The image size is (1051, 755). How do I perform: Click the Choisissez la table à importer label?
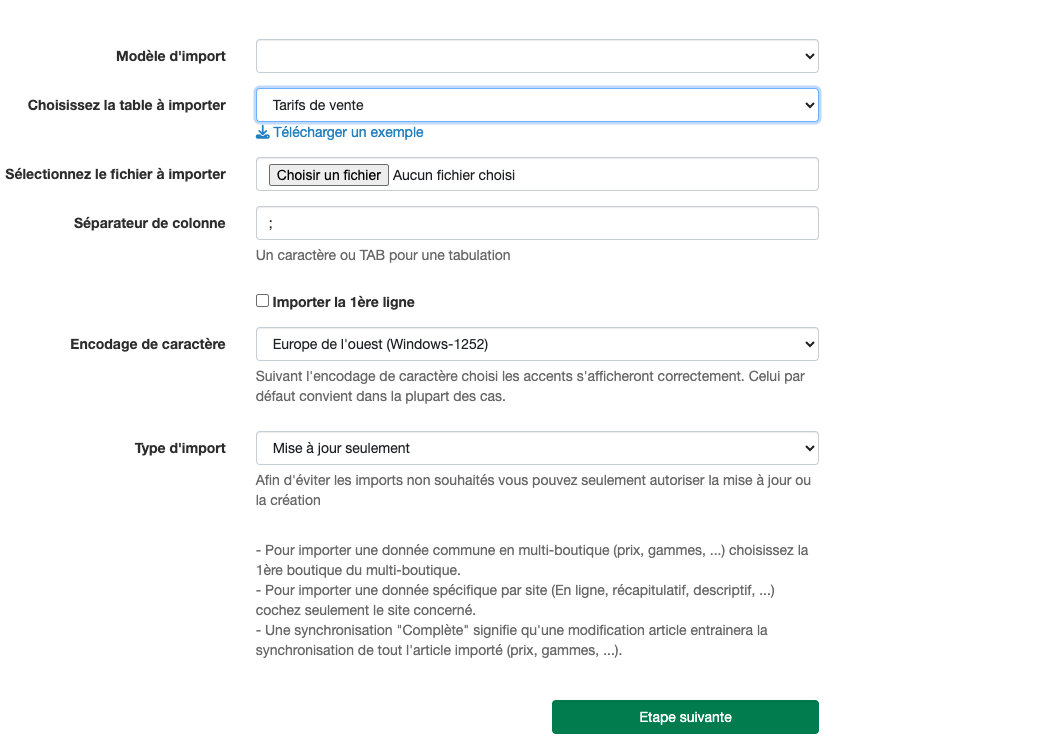[127, 105]
